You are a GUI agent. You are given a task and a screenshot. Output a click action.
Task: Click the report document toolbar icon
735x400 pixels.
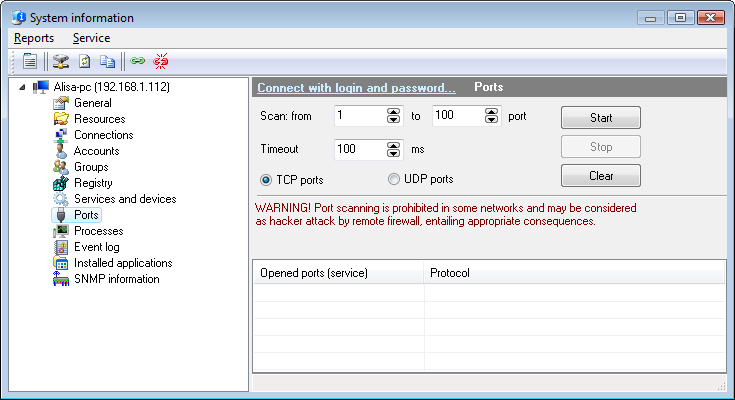(x=30, y=61)
